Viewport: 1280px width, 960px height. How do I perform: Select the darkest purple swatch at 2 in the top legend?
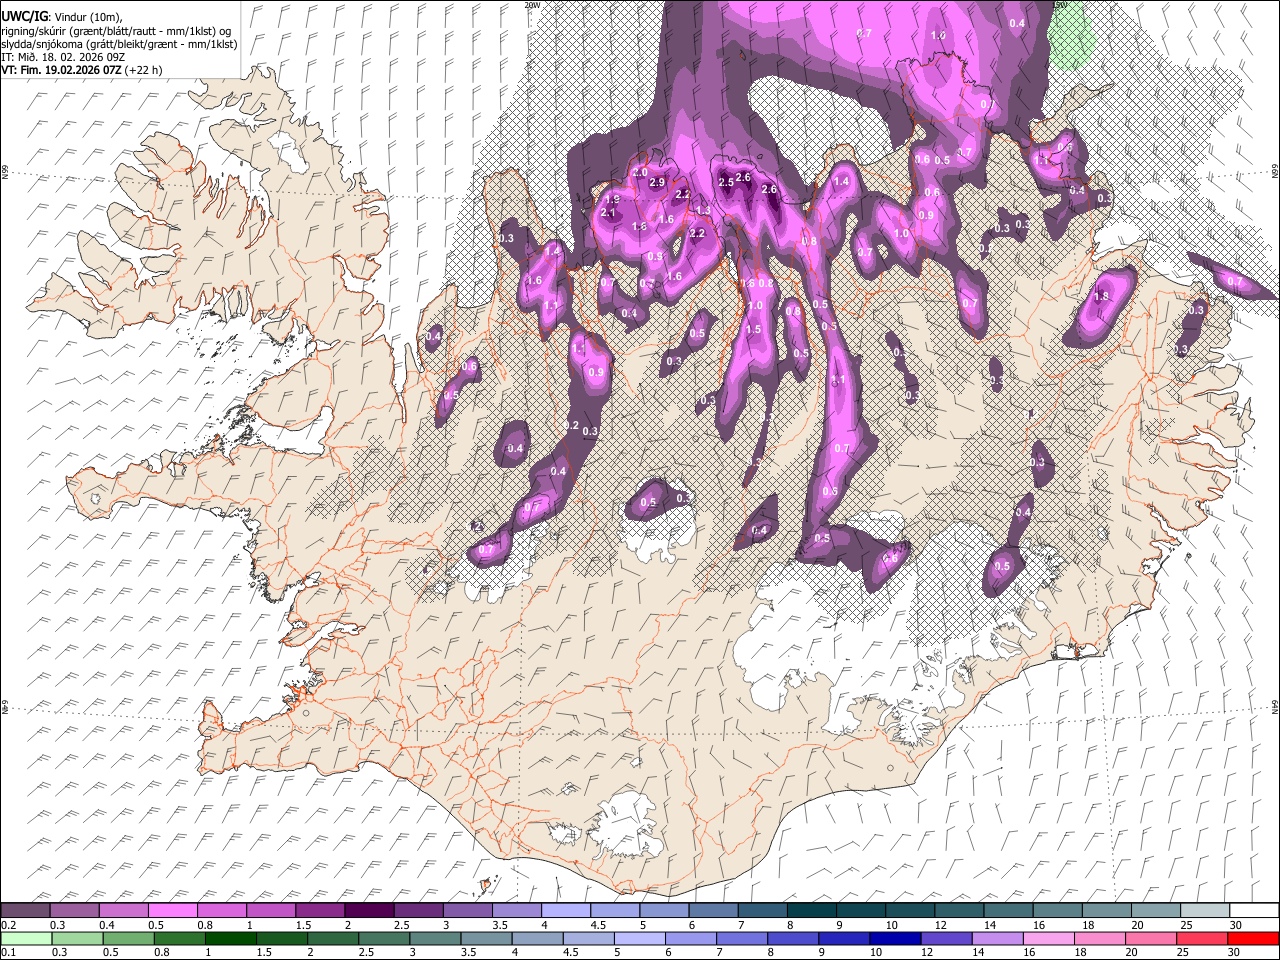(x=369, y=910)
